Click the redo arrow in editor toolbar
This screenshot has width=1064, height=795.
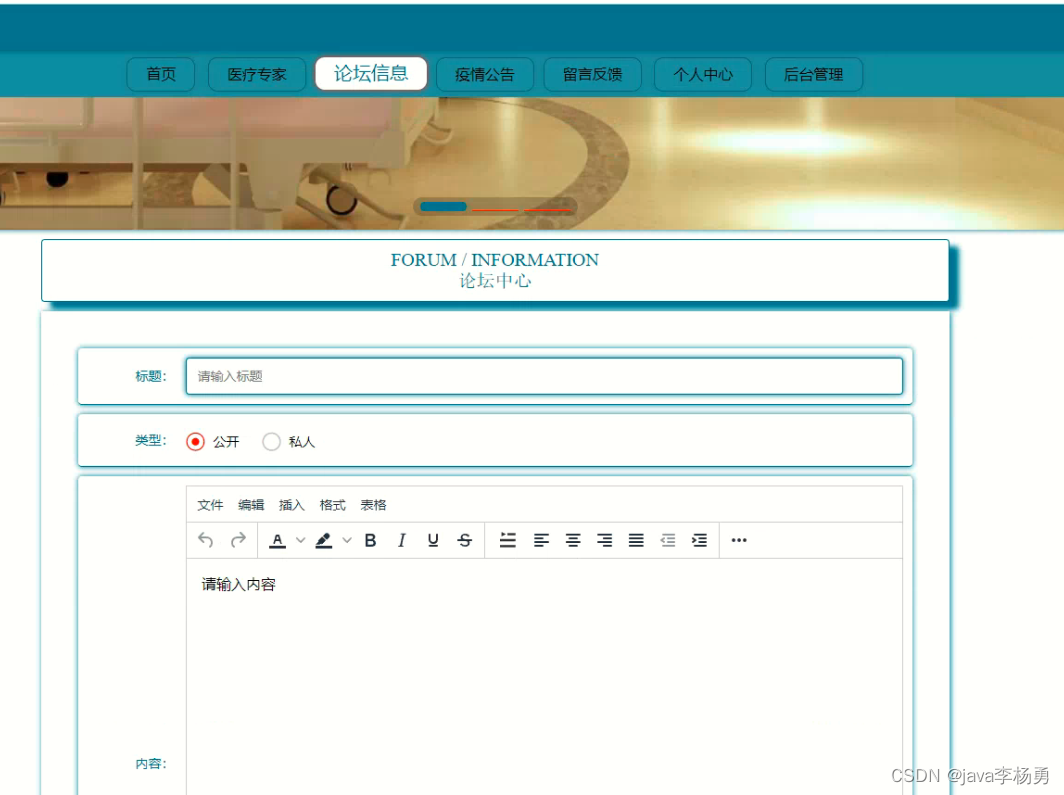pyautogui.click(x=238, y=540)
